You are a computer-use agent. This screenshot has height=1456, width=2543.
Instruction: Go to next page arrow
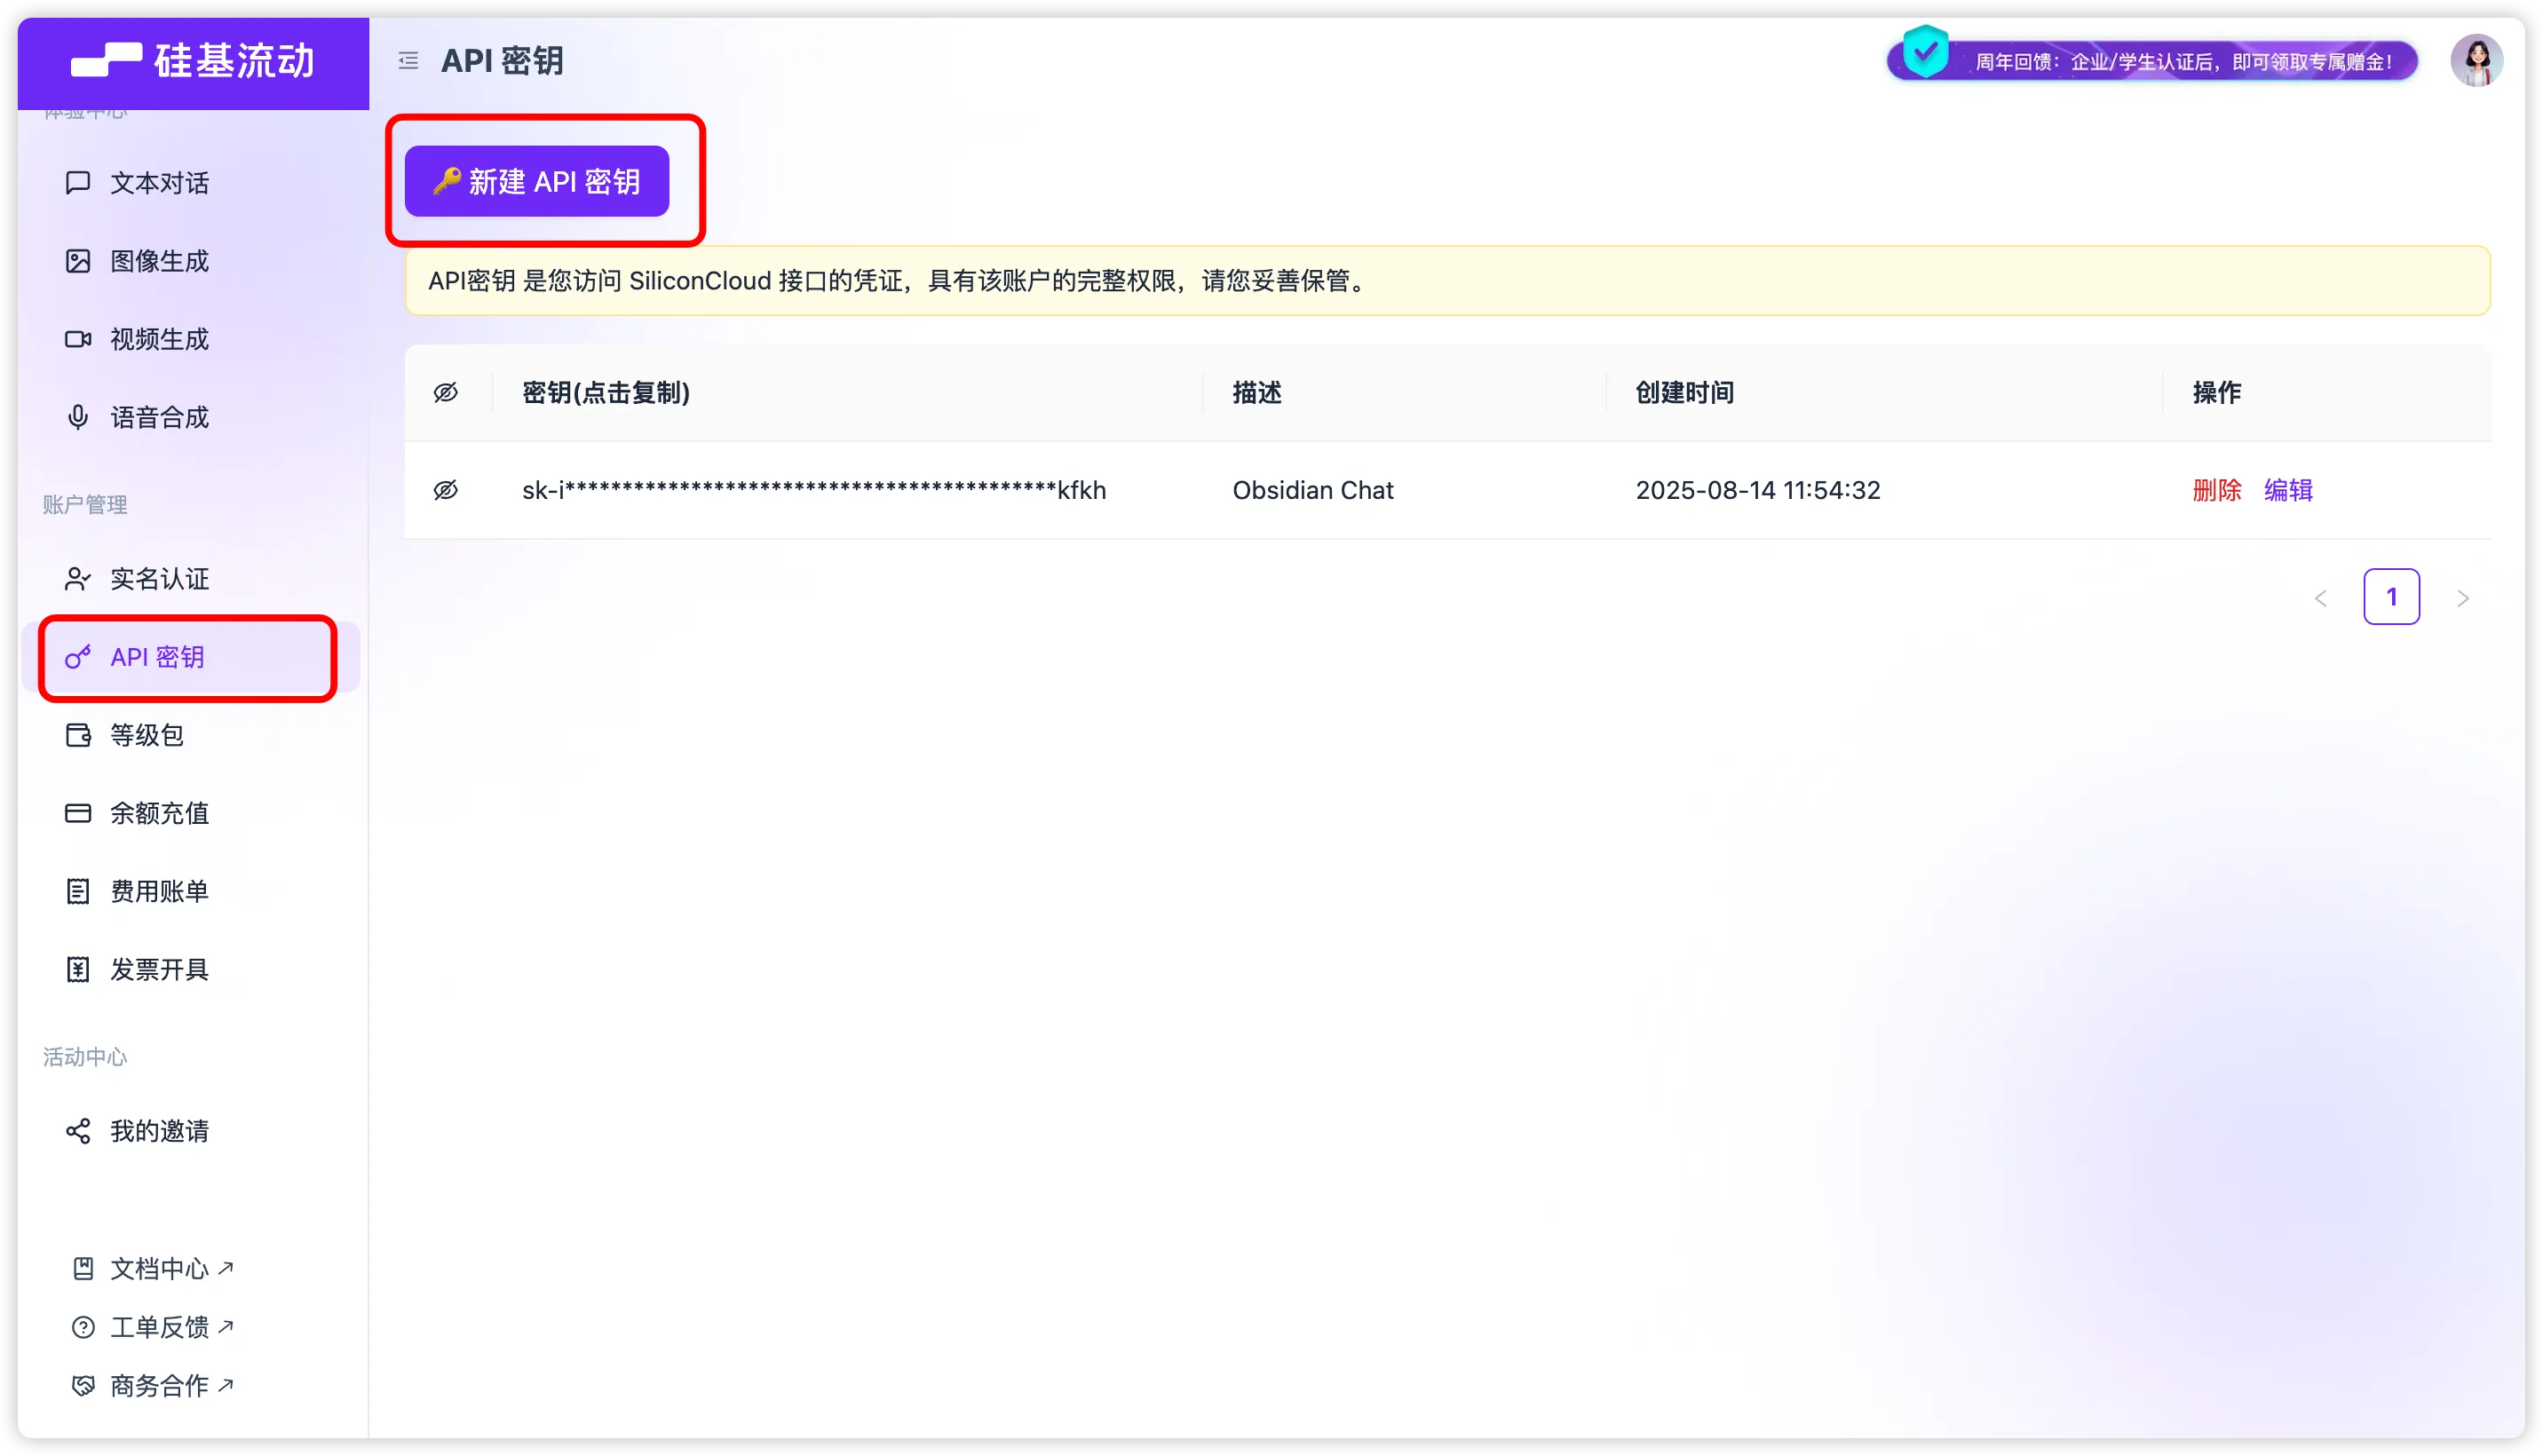tap(2462, 598)
